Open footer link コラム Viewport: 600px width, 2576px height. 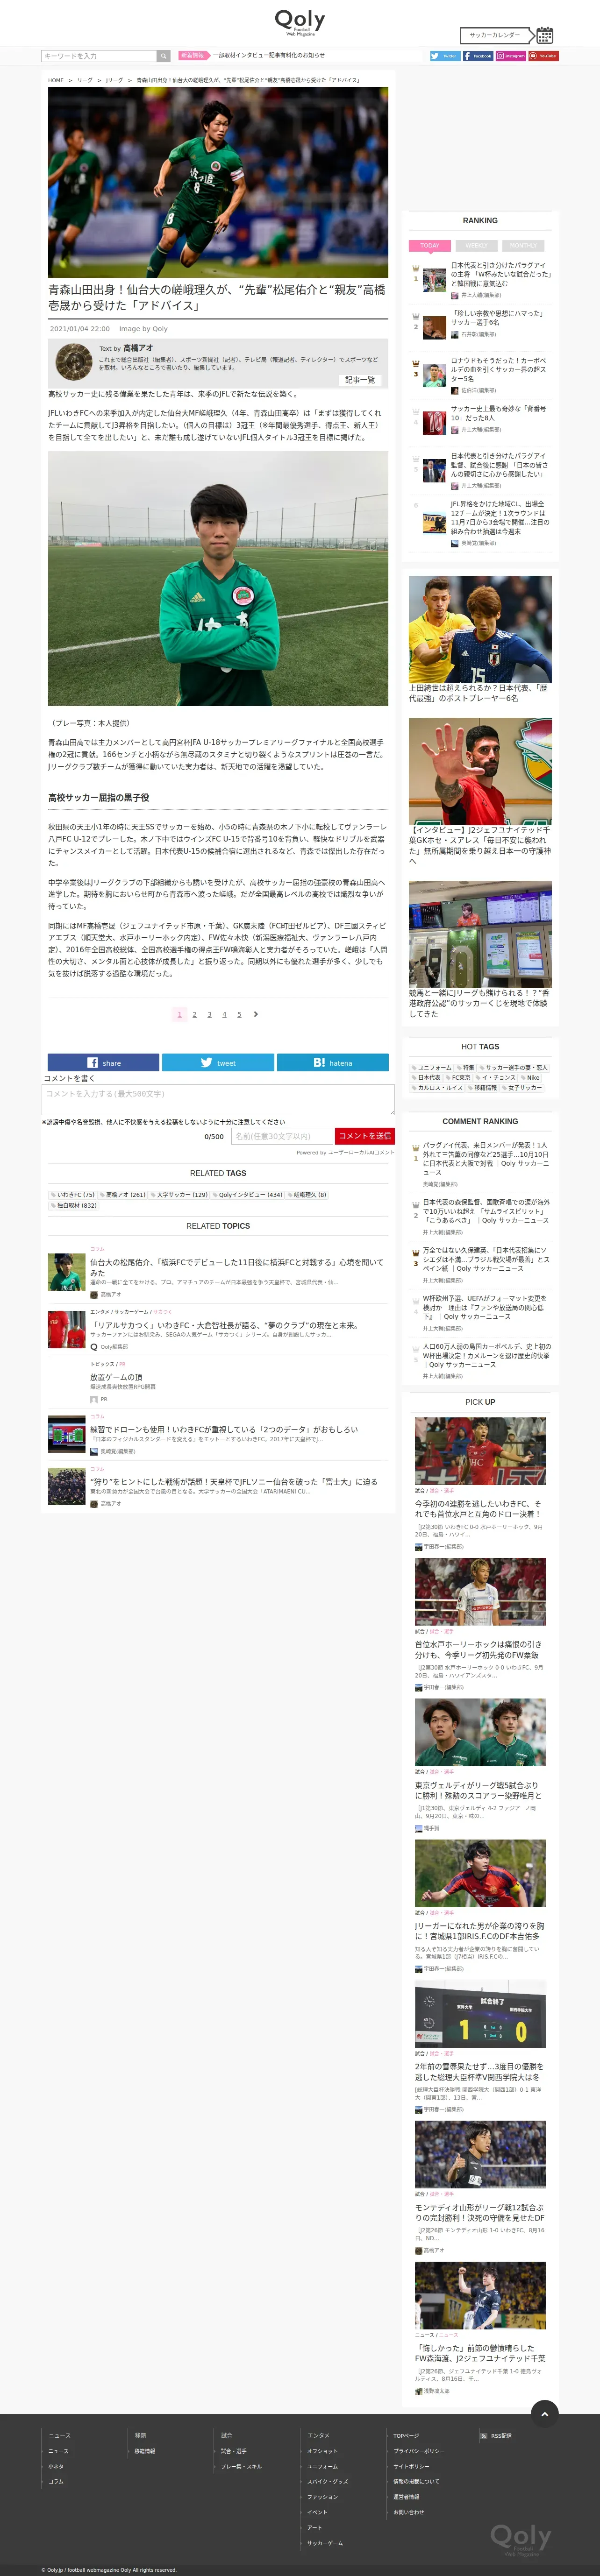tap(56, 2482)
